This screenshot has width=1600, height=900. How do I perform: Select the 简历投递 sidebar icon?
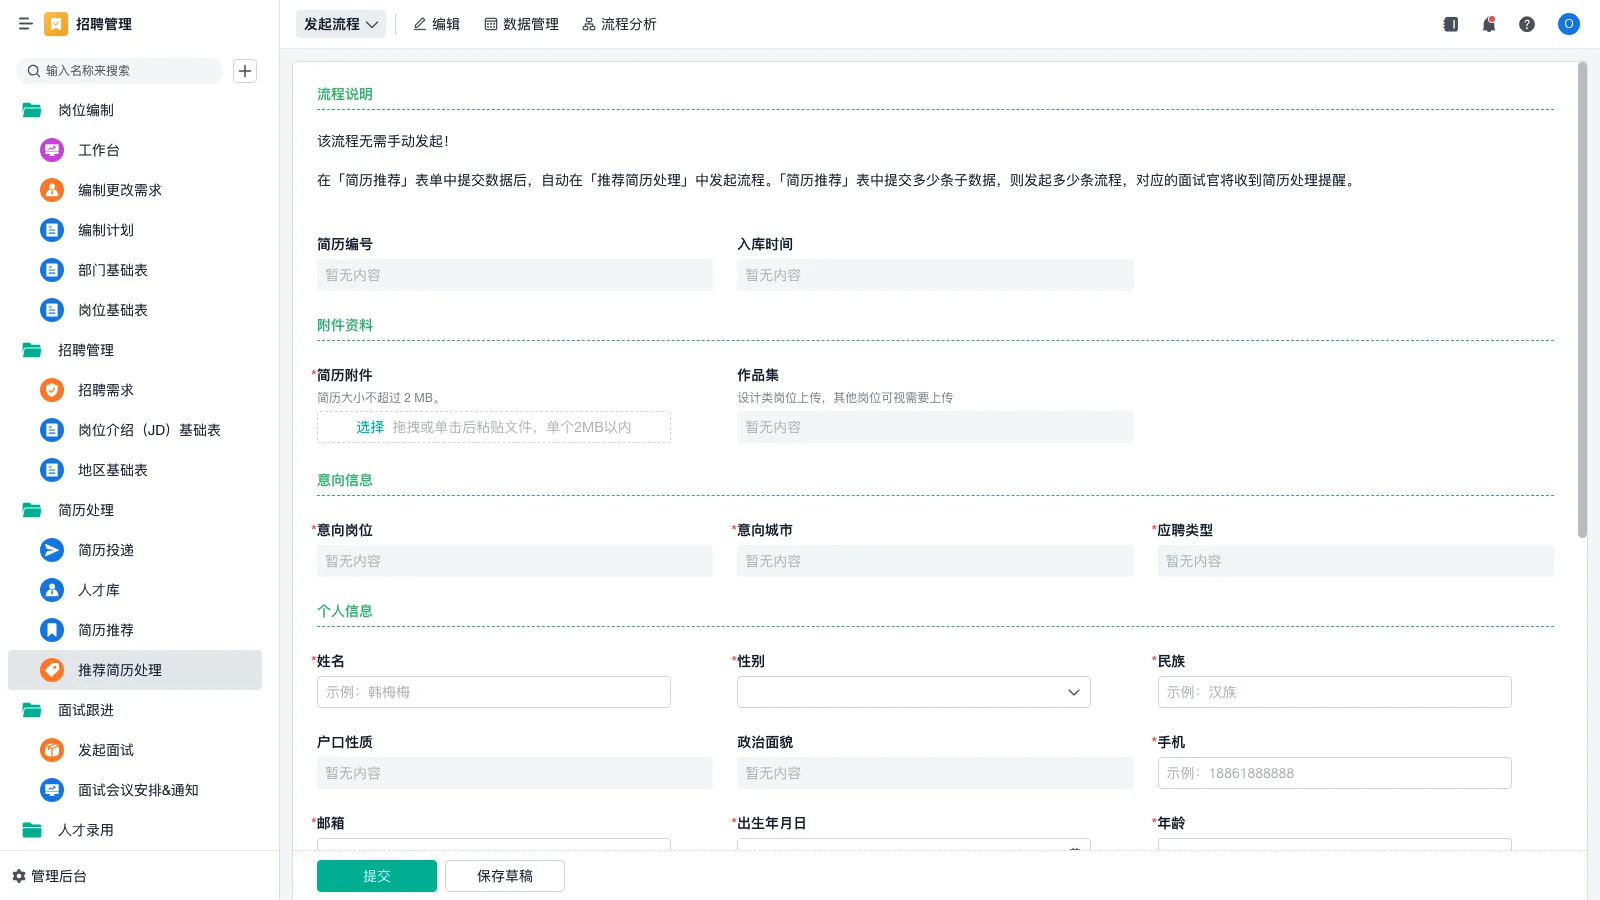pos(52,550)
